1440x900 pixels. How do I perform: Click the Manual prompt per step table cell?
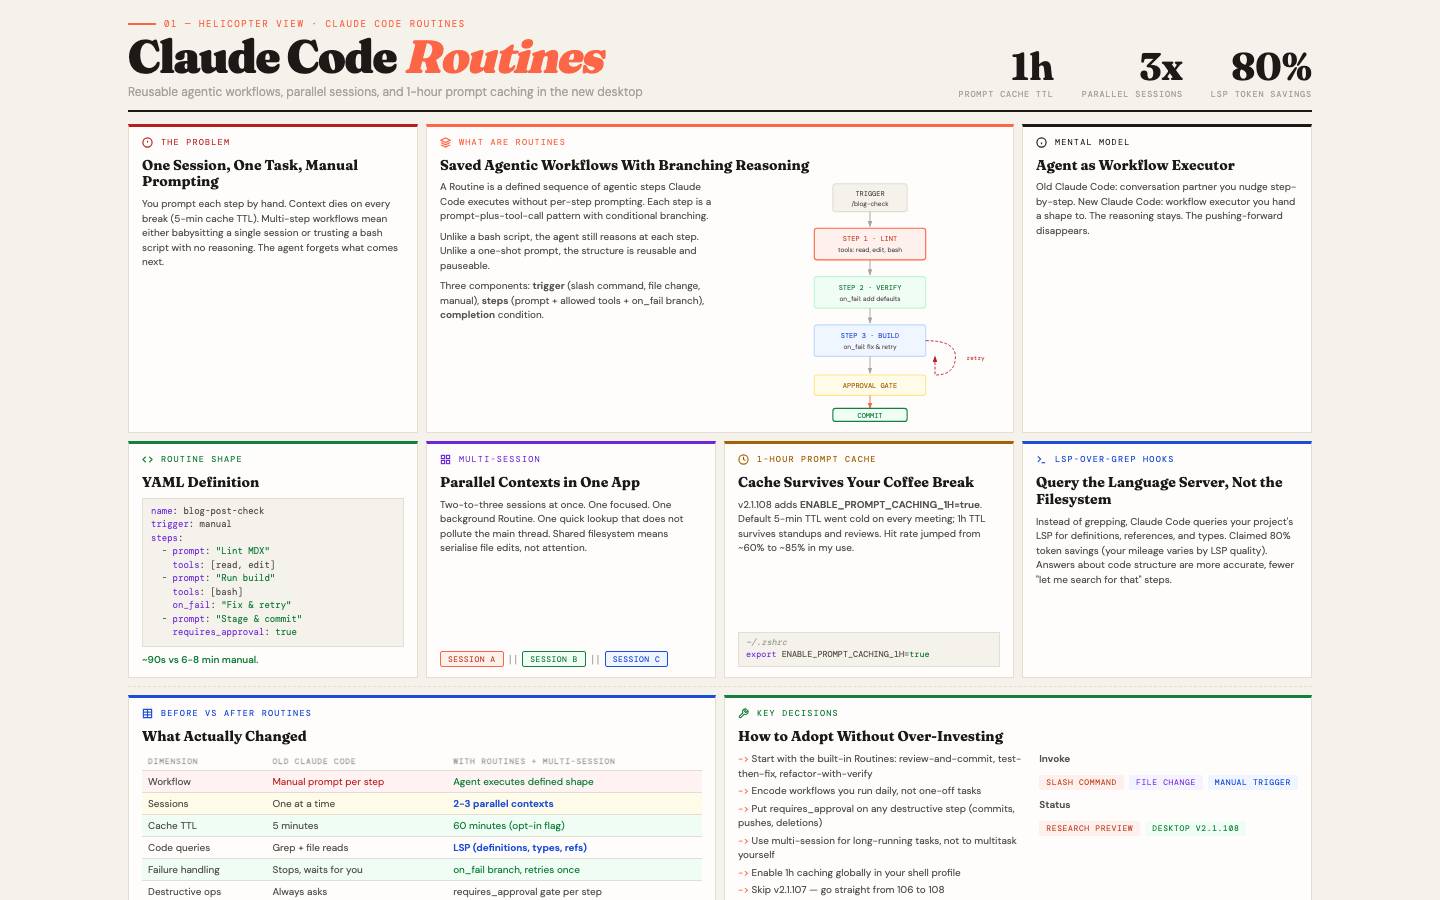coord(328,782)
